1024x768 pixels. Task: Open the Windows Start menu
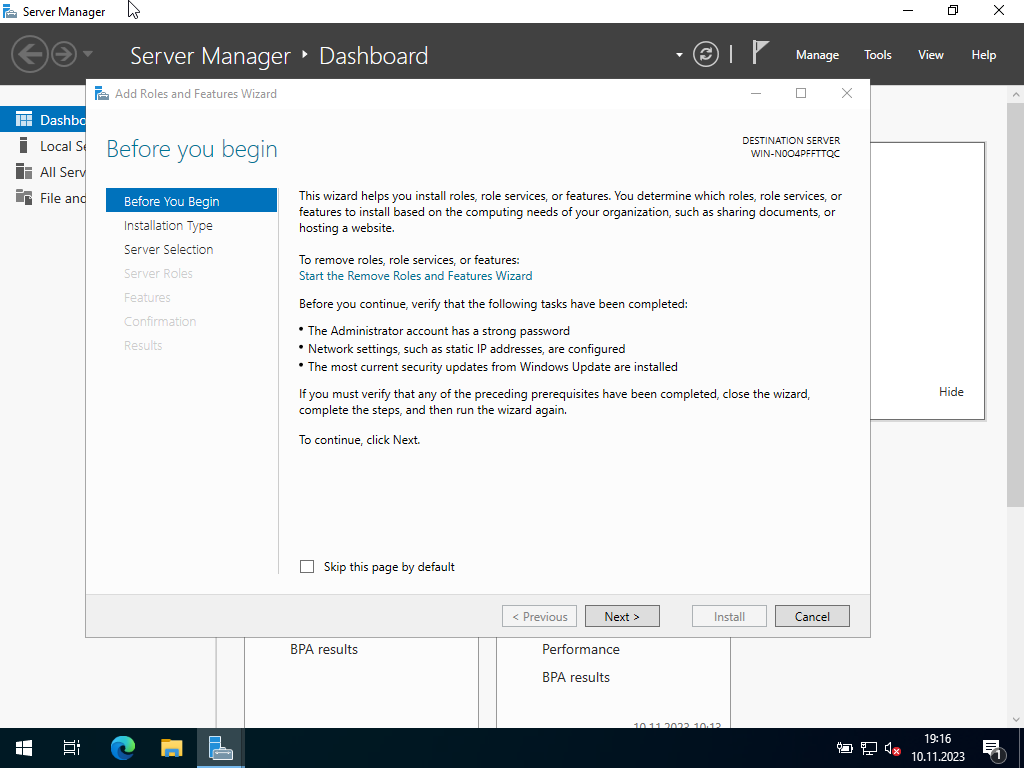tap(24, 748)
